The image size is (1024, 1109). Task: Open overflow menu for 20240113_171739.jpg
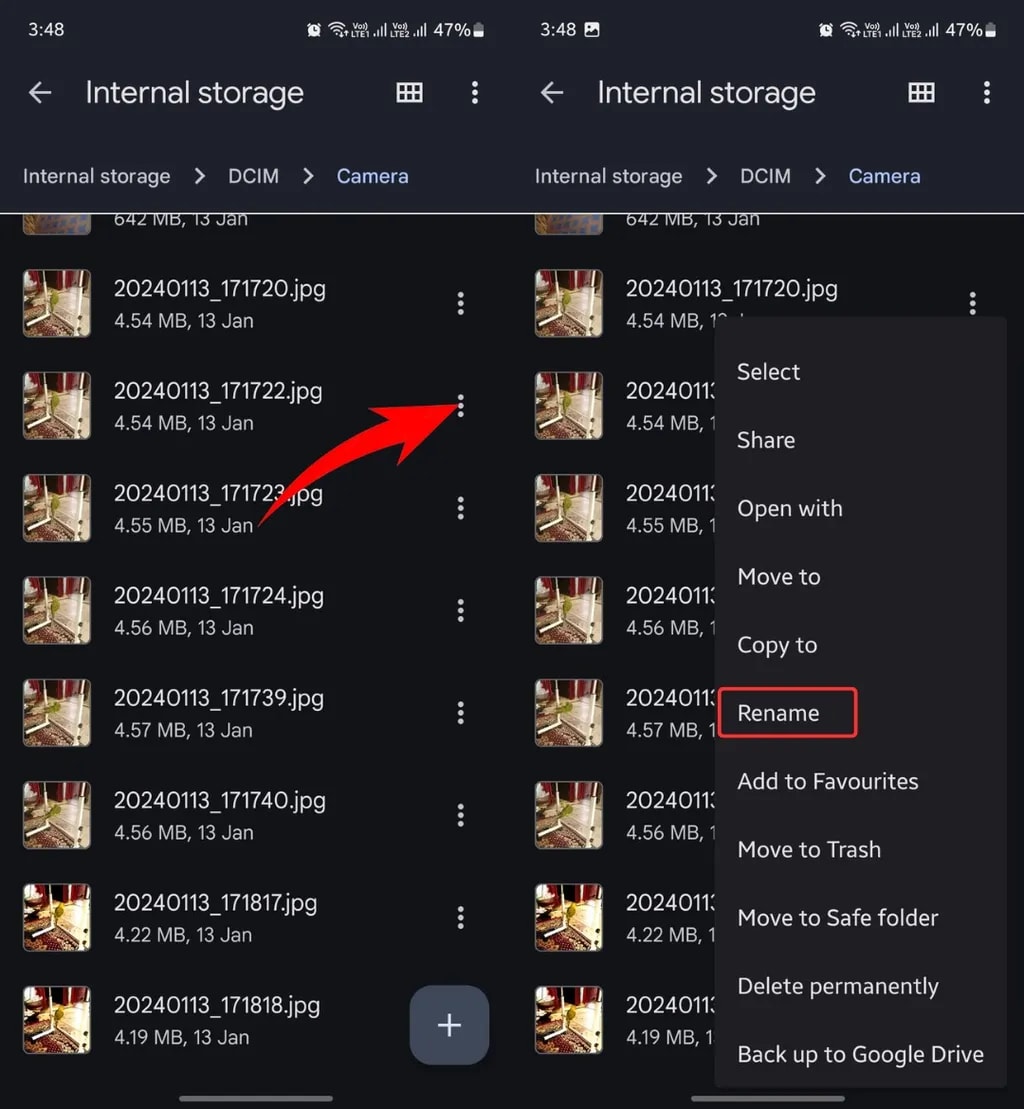460,713
